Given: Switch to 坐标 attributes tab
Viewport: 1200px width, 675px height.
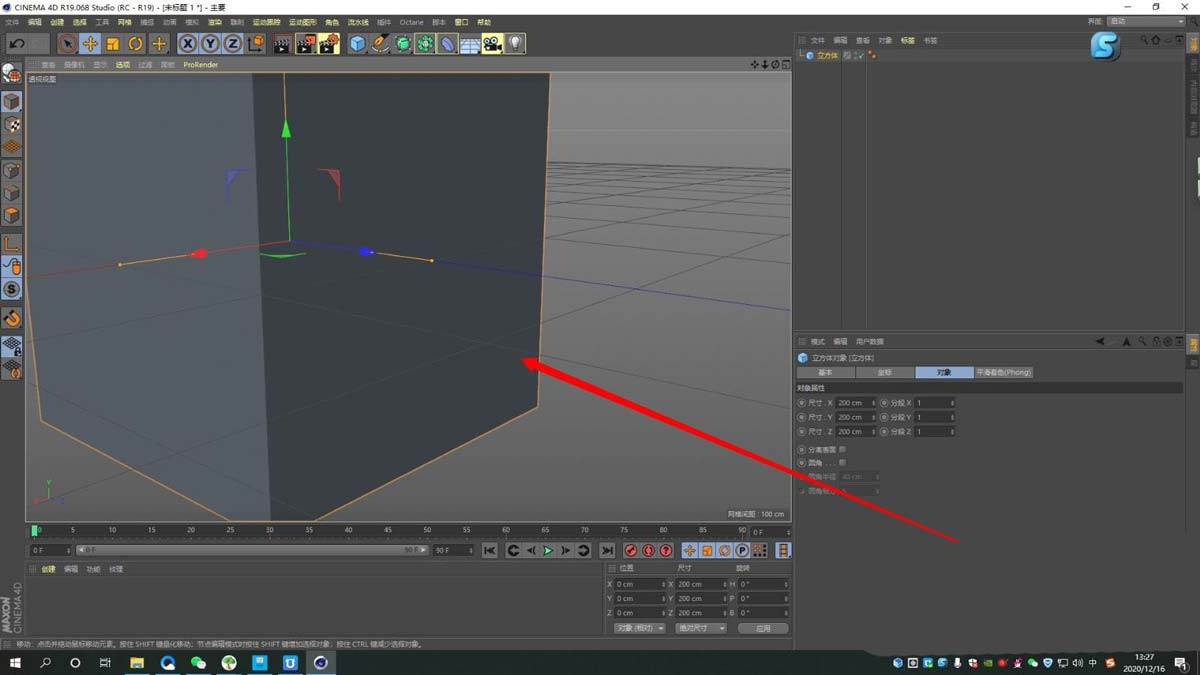Looking at the screenshot, I should pyautogui.click(x=885, y=372).
